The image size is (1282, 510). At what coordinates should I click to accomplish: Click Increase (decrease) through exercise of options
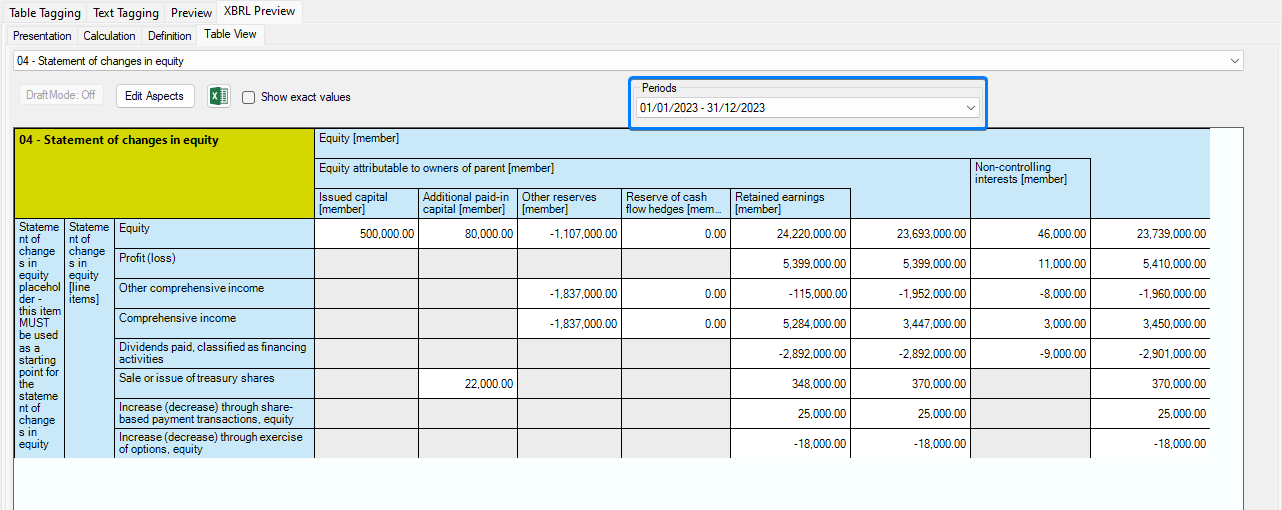[214, 443]
